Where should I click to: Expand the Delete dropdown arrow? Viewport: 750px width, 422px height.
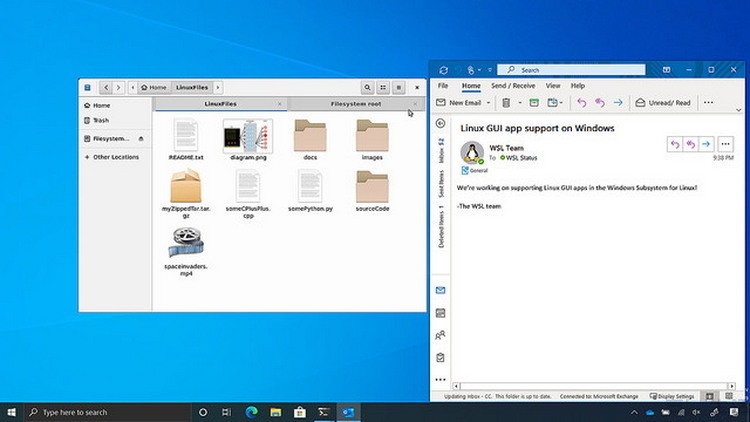click(x=519, y=103)
